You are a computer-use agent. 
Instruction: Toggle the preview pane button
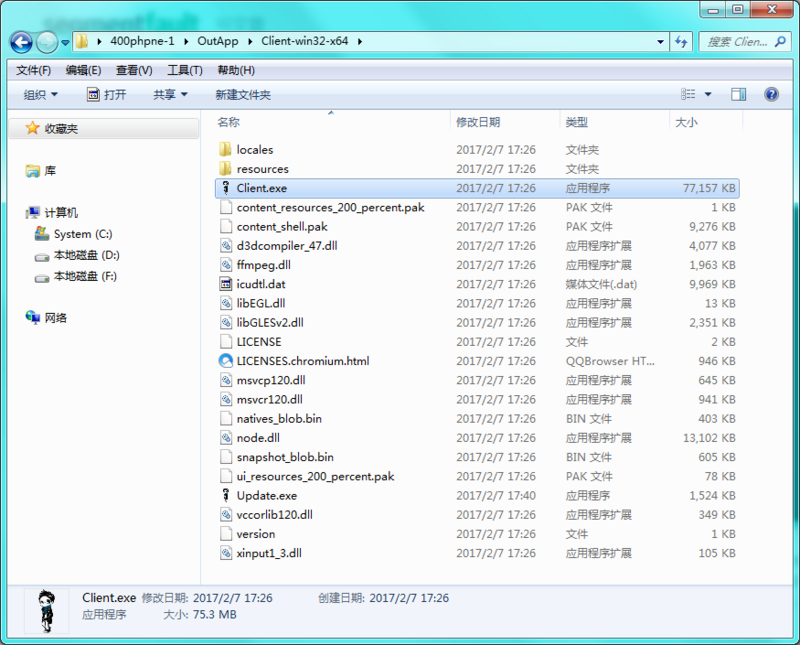point(737,93)
